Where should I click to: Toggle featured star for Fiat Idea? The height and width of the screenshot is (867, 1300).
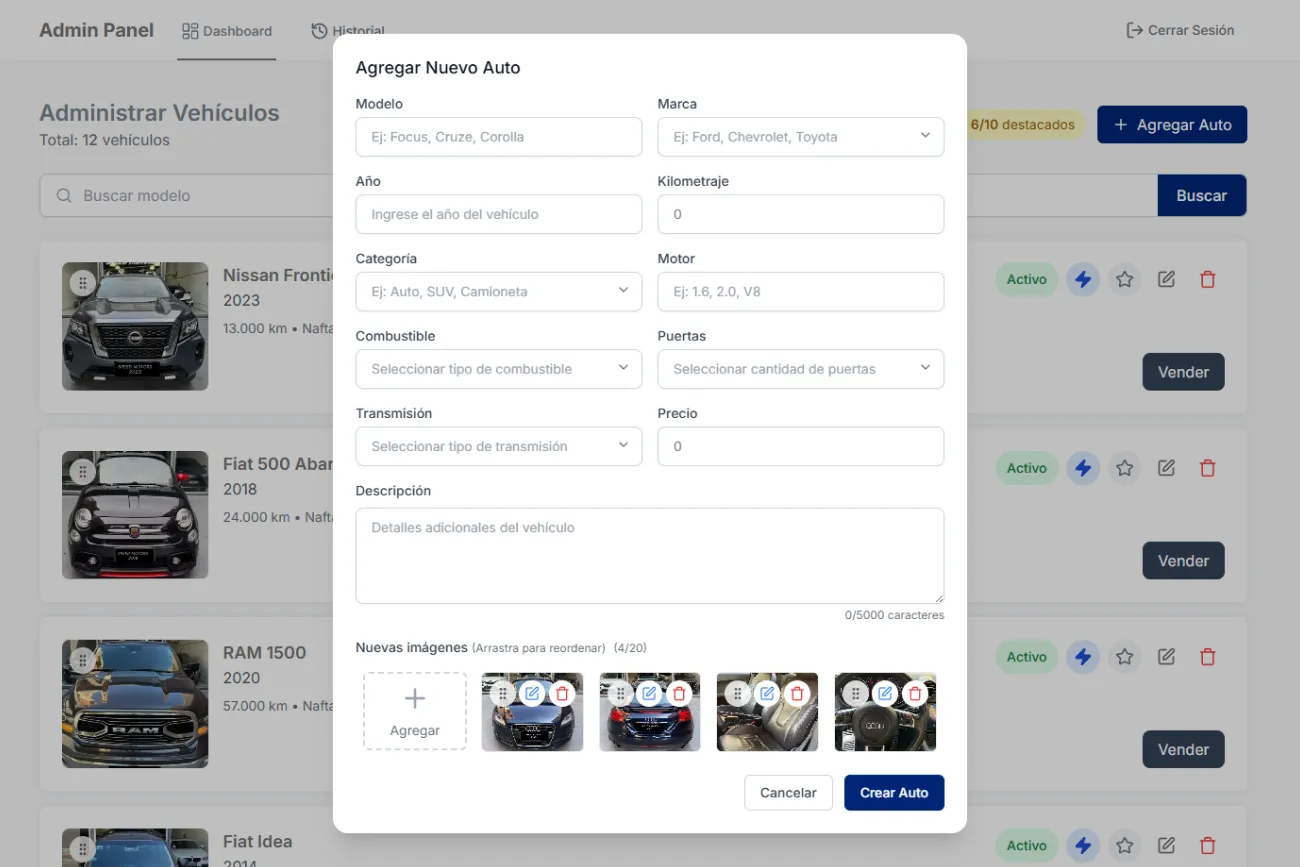pyautogui.click(x=1124, y=846)
